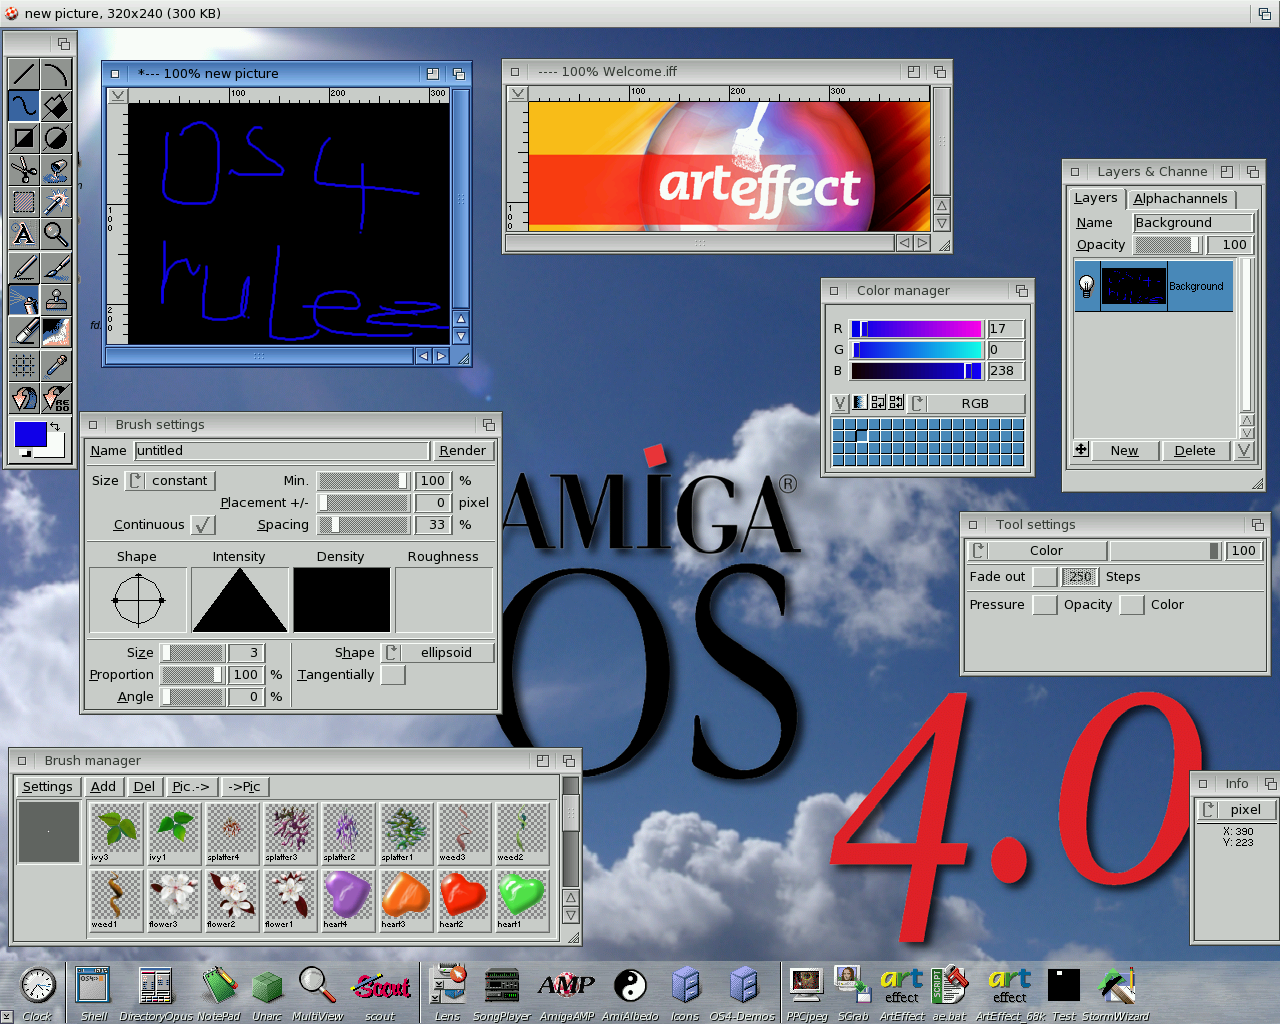Select the straight Line tool
The width and height of the screenshot is (1280, 1024).
coord(24,74)
